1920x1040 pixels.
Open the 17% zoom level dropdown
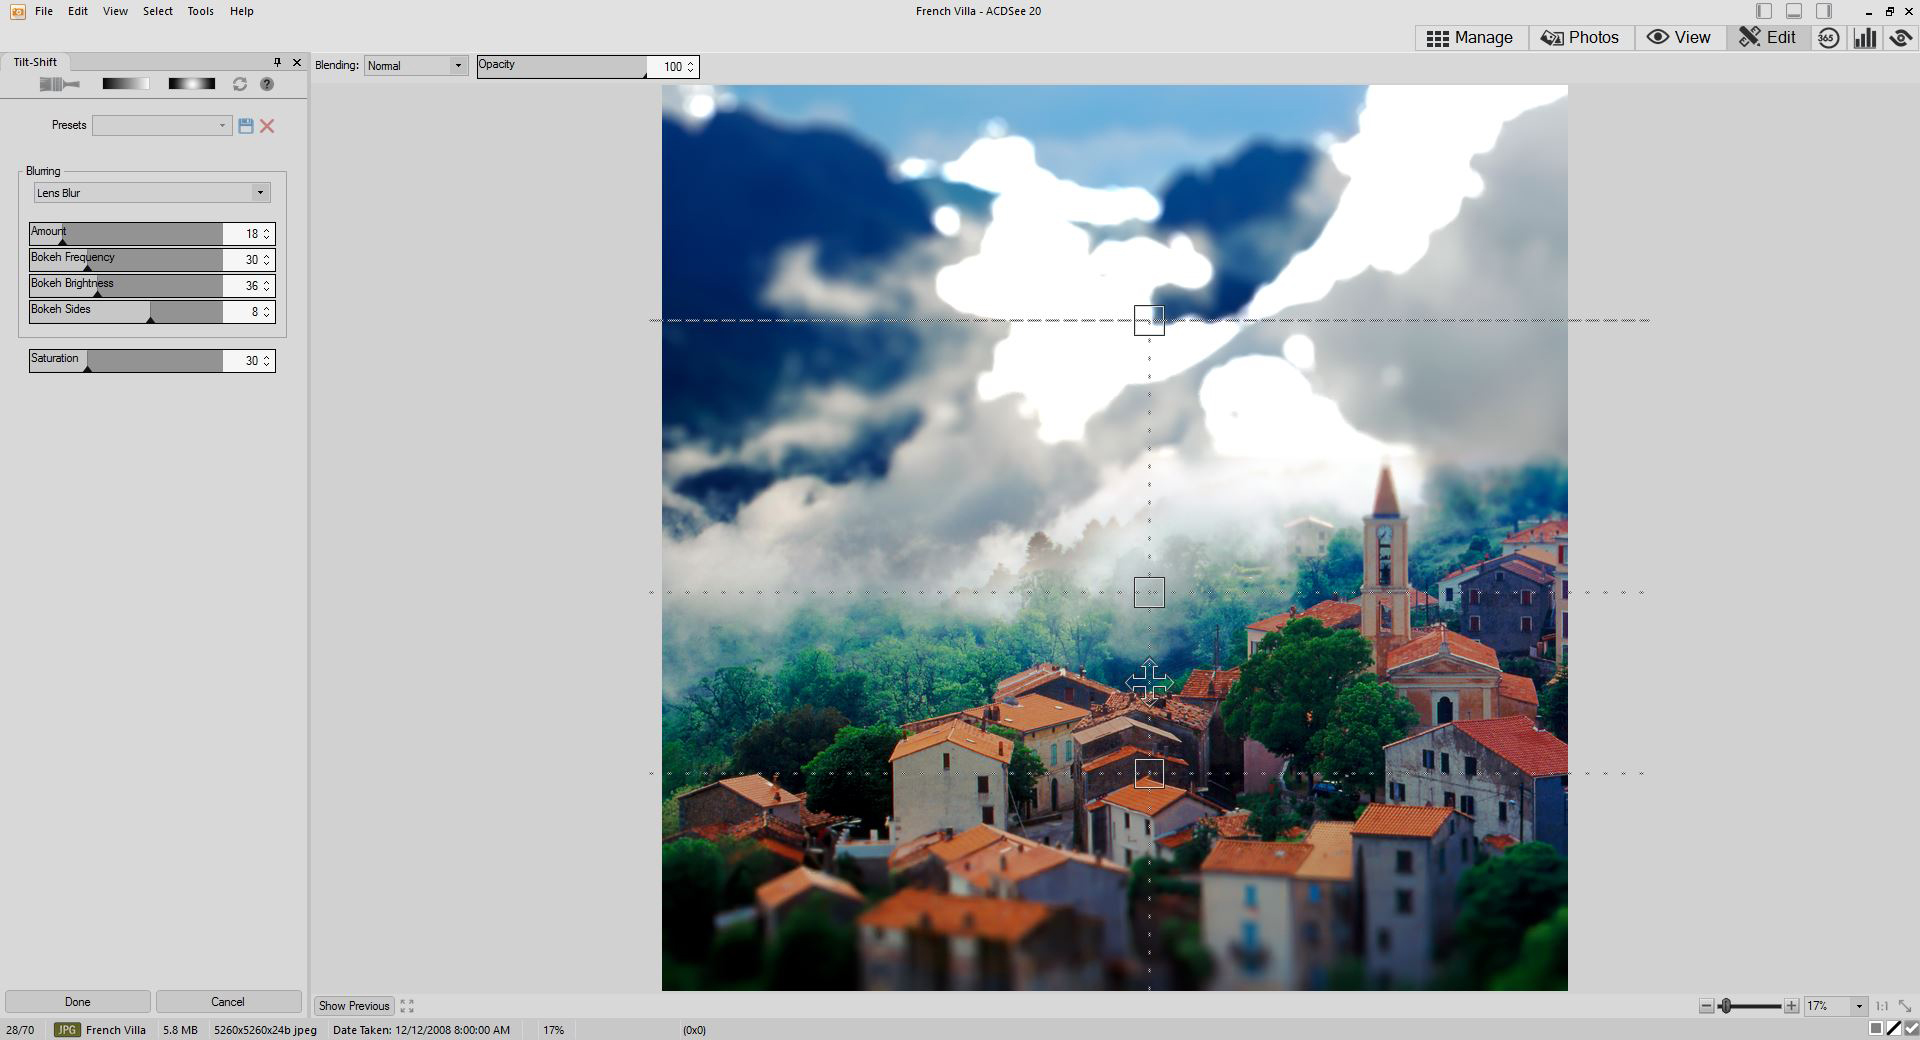click(1835, 1006)
